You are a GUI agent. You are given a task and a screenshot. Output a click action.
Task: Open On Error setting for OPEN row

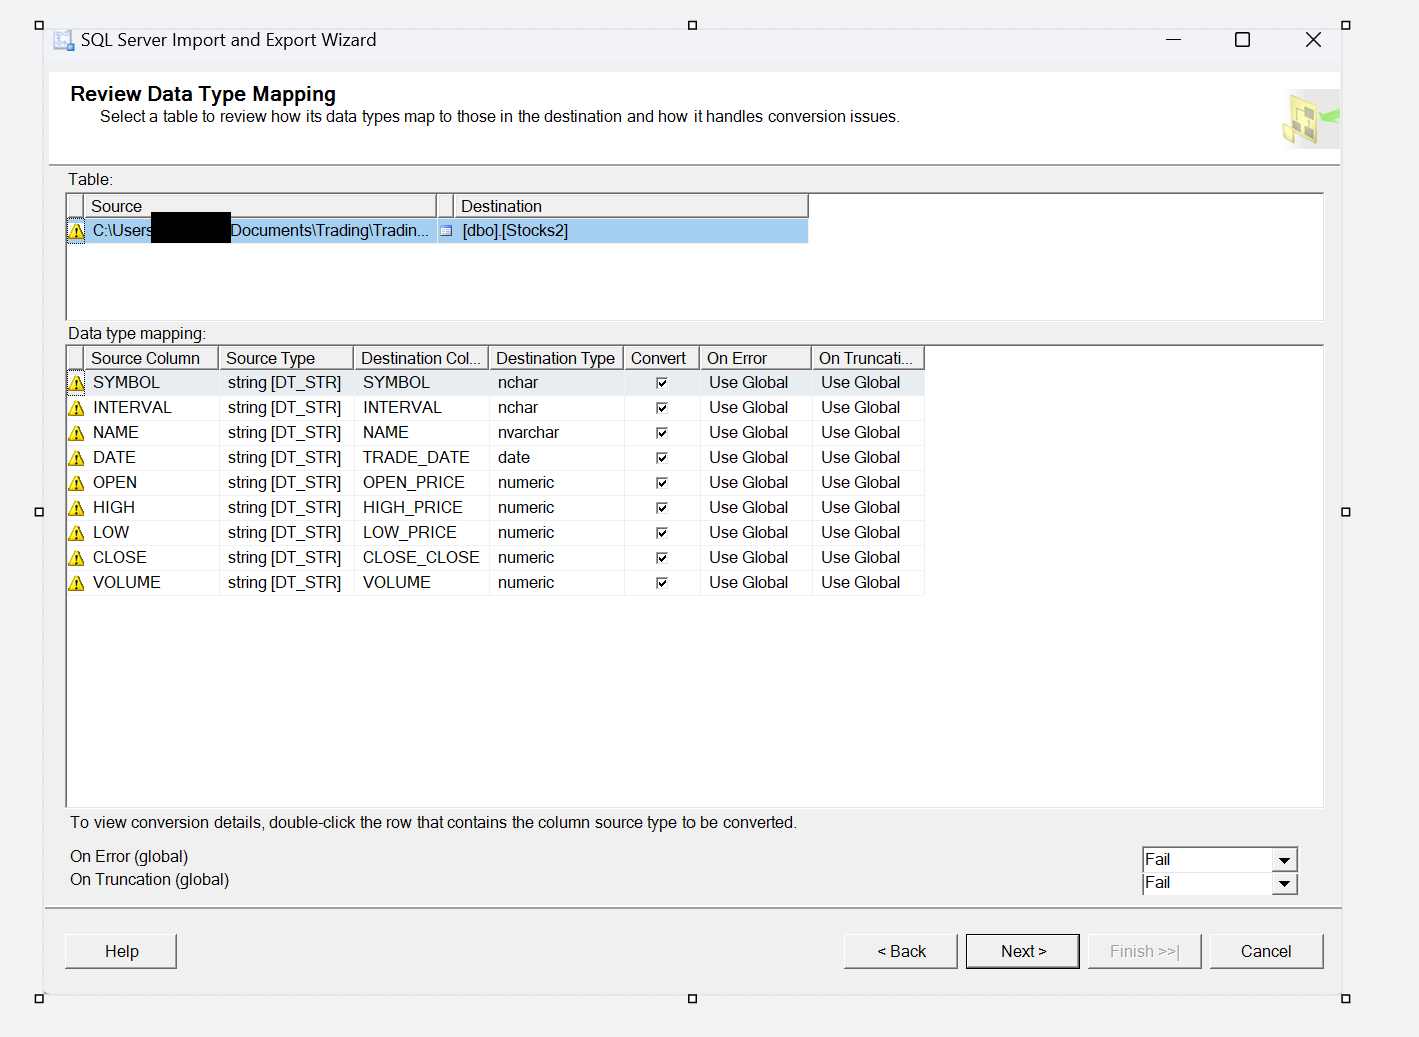[x=756, y=483]
